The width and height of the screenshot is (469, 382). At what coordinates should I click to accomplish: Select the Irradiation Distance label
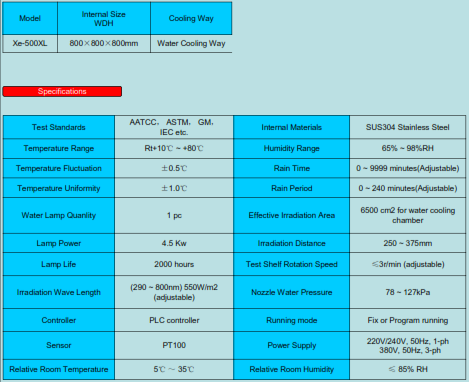click(x=292, y=243)
